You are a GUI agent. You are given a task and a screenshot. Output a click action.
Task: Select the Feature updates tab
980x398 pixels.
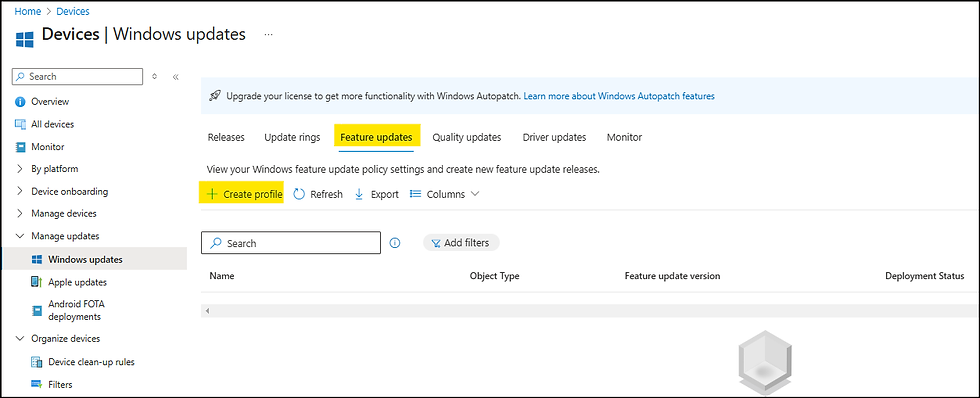(376, 137)
